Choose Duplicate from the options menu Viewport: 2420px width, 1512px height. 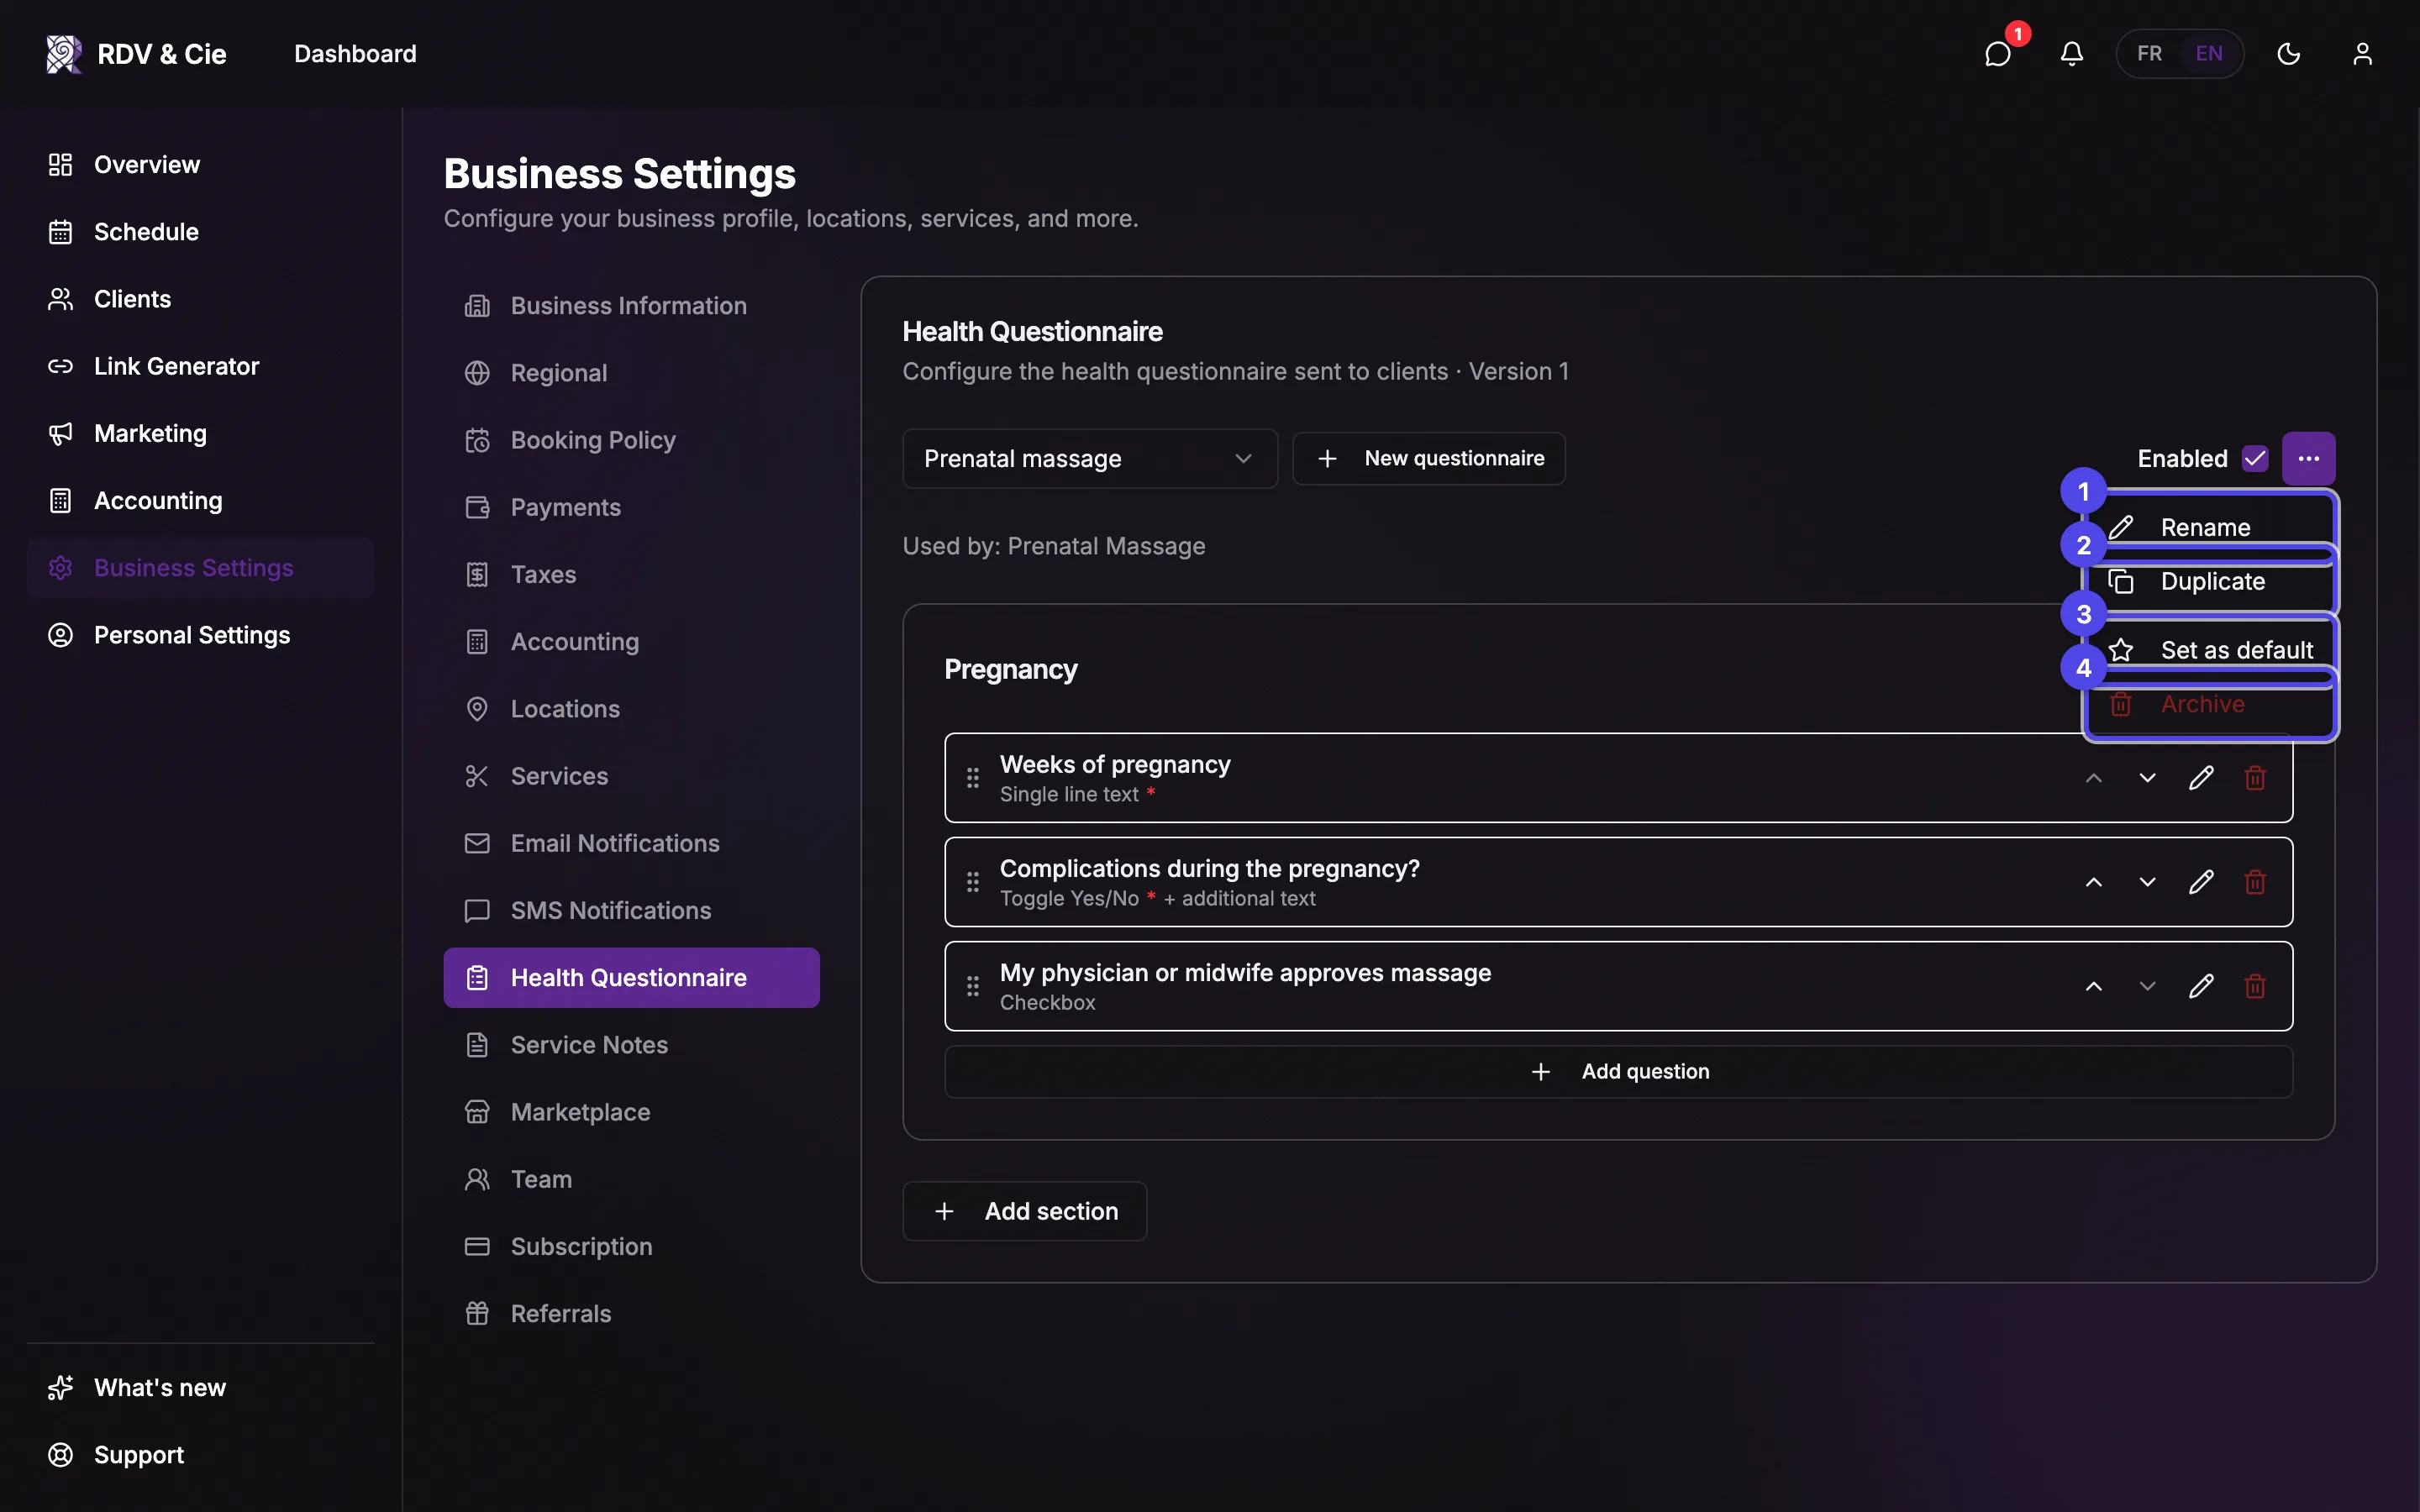tap(2211, 581)
